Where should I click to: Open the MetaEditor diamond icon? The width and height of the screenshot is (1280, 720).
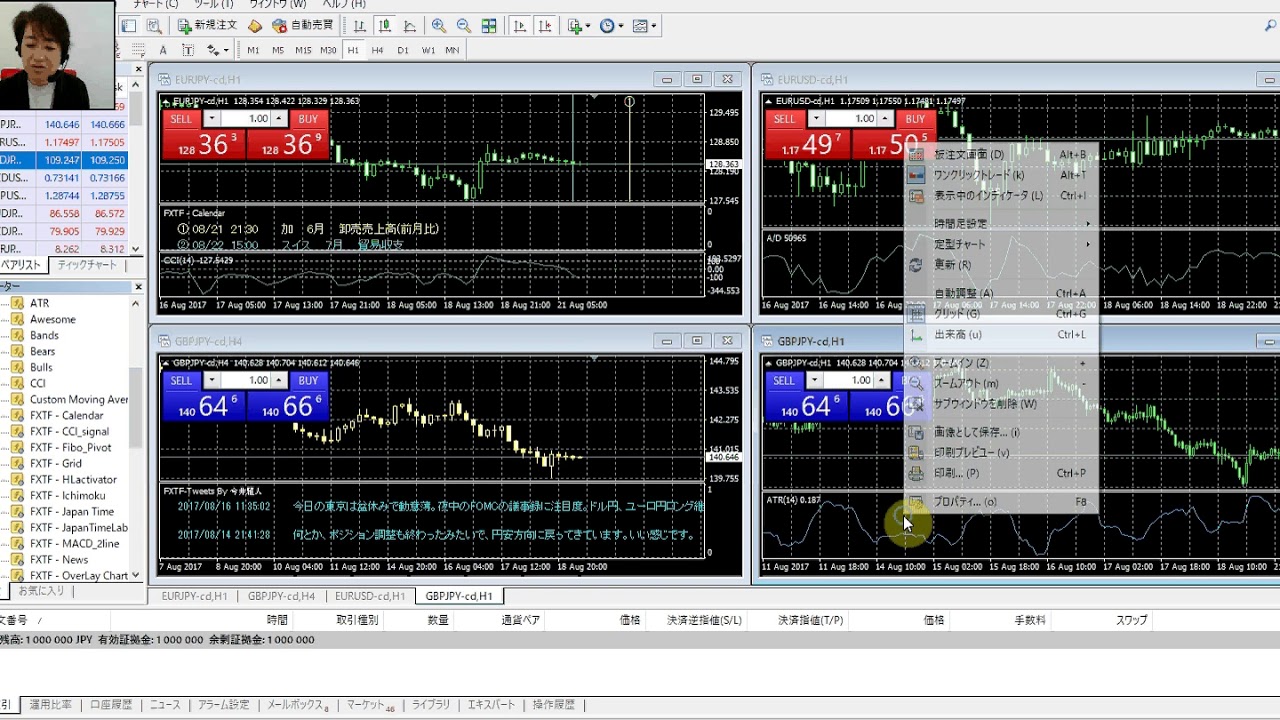(x=255, y=26)
